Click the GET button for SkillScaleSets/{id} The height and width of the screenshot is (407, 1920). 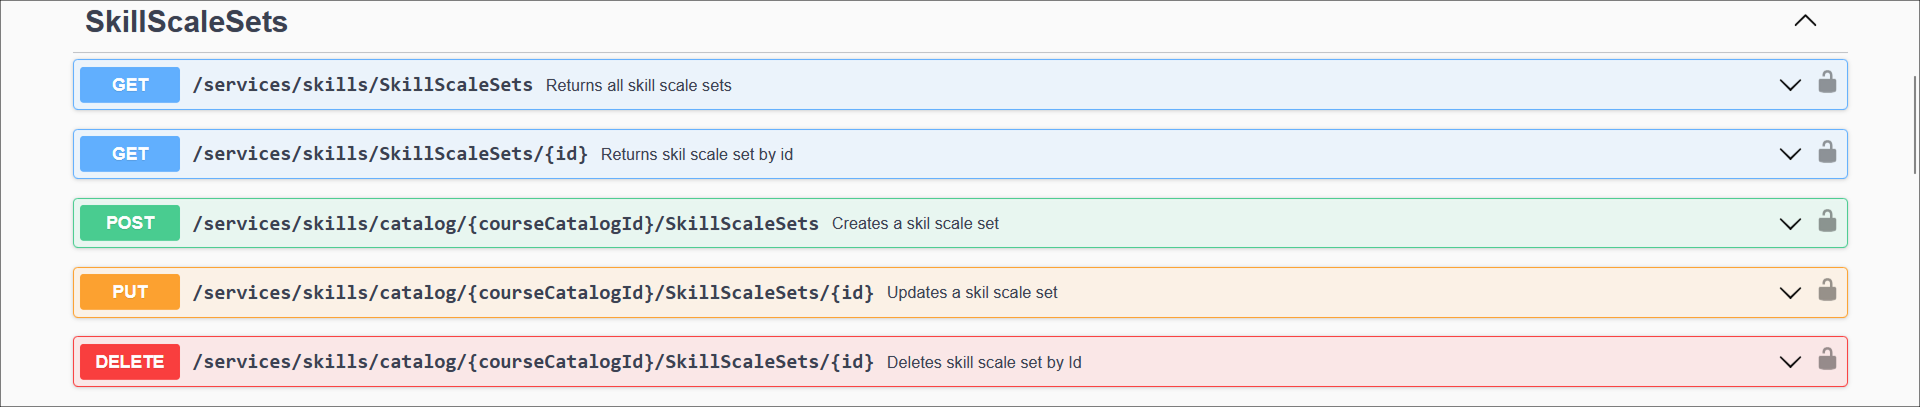pyautogui.click(x=130, y=154)
